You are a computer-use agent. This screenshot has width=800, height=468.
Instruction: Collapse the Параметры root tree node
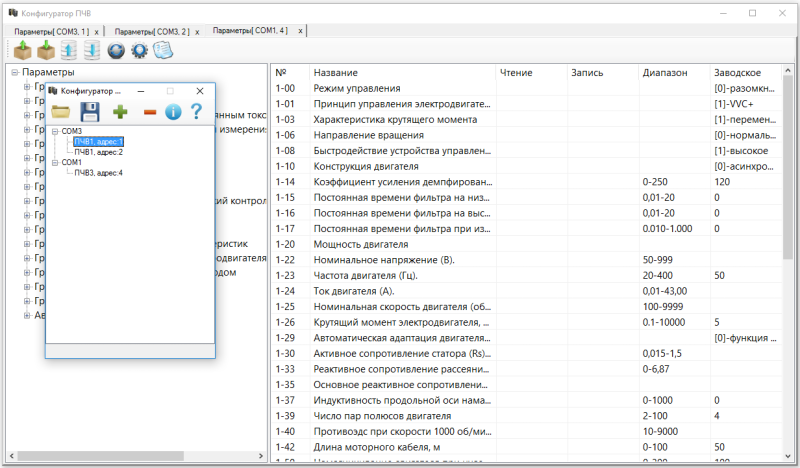14,73
